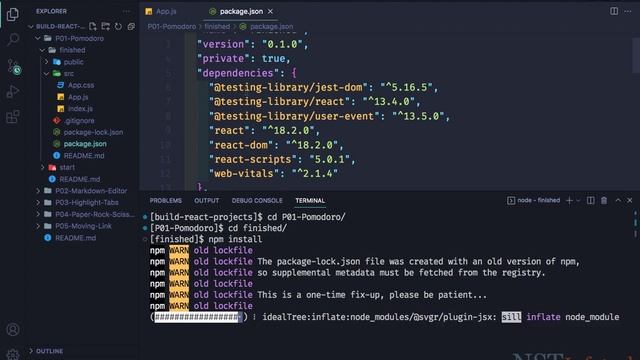
Task: Switch to the Debug Console tab
Action: [x=257, y=200]
